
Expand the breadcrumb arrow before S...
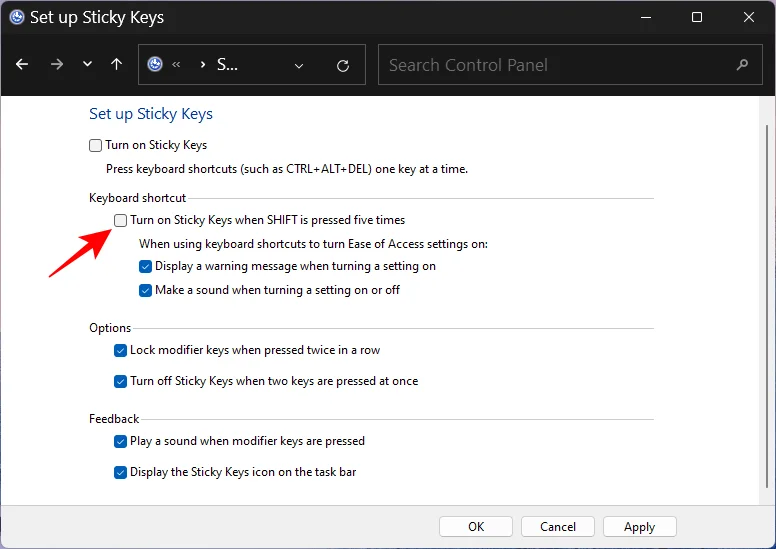pos(202,65)
